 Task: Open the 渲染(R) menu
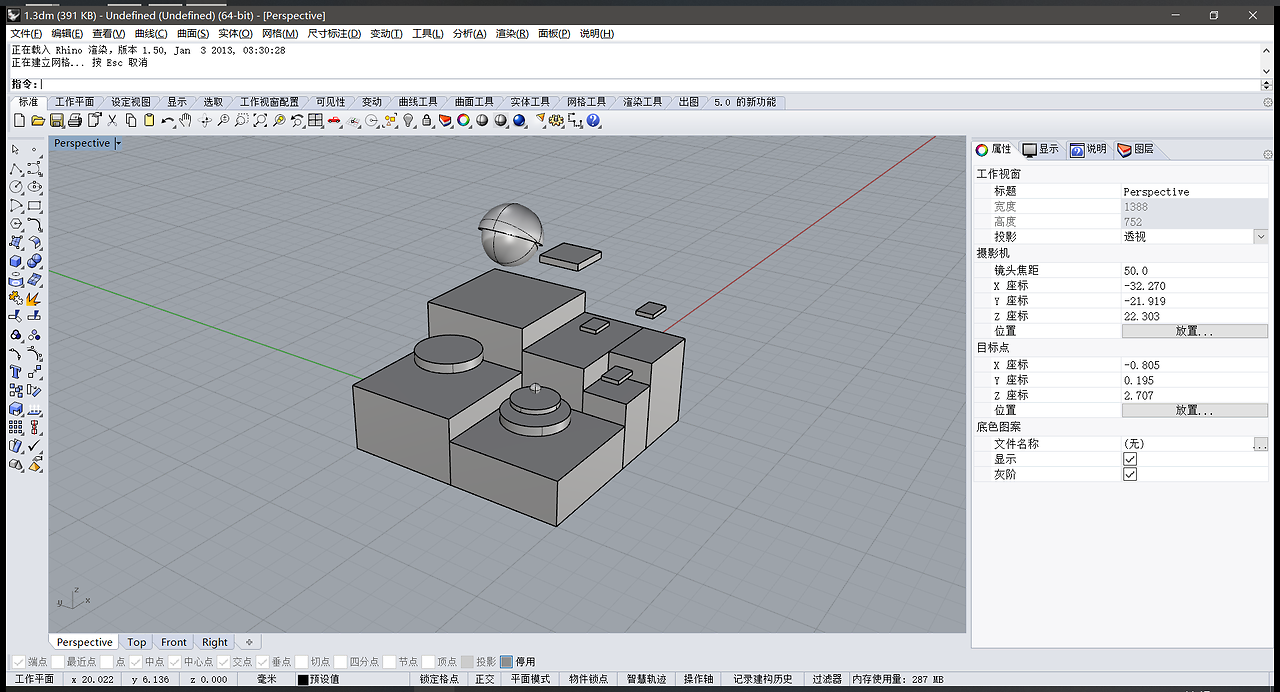coord(512,33)
